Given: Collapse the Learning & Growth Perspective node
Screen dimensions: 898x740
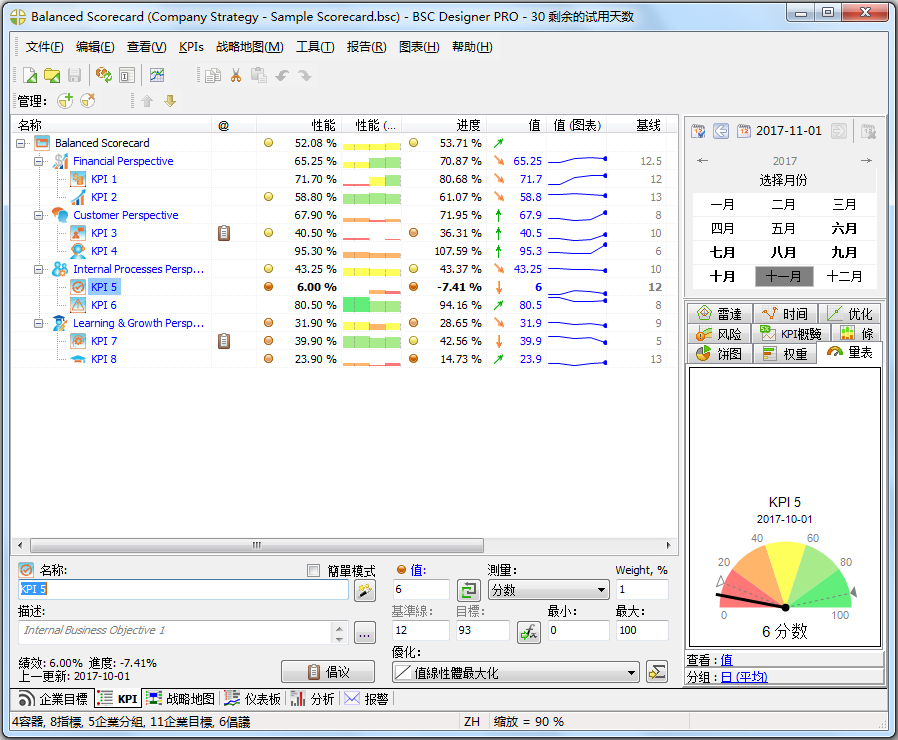Looking at the screenshot, I should pos(38,323).
